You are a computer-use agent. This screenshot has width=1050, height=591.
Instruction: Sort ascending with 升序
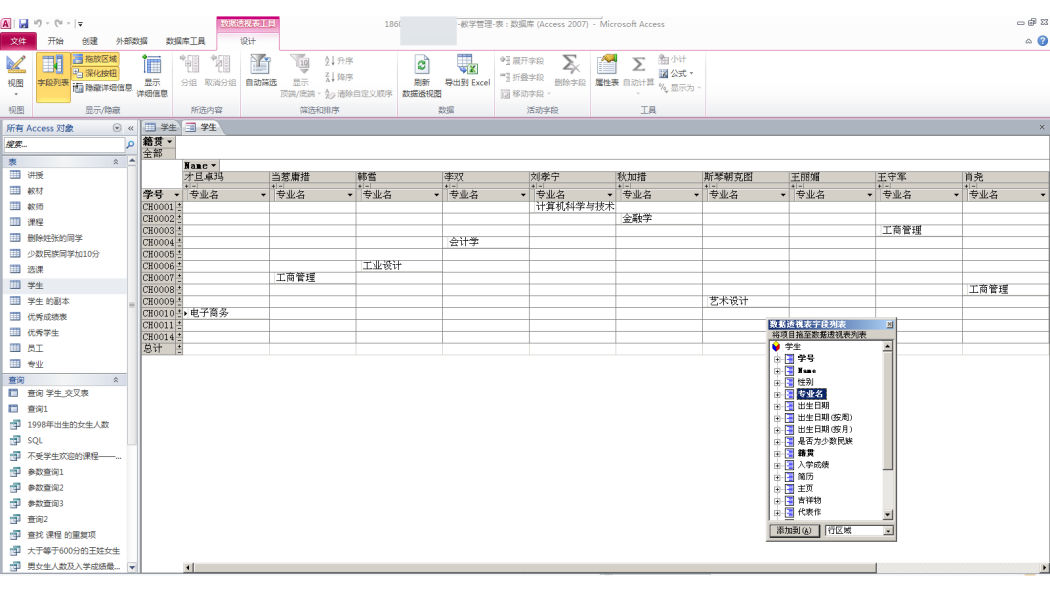pos(339,61)
